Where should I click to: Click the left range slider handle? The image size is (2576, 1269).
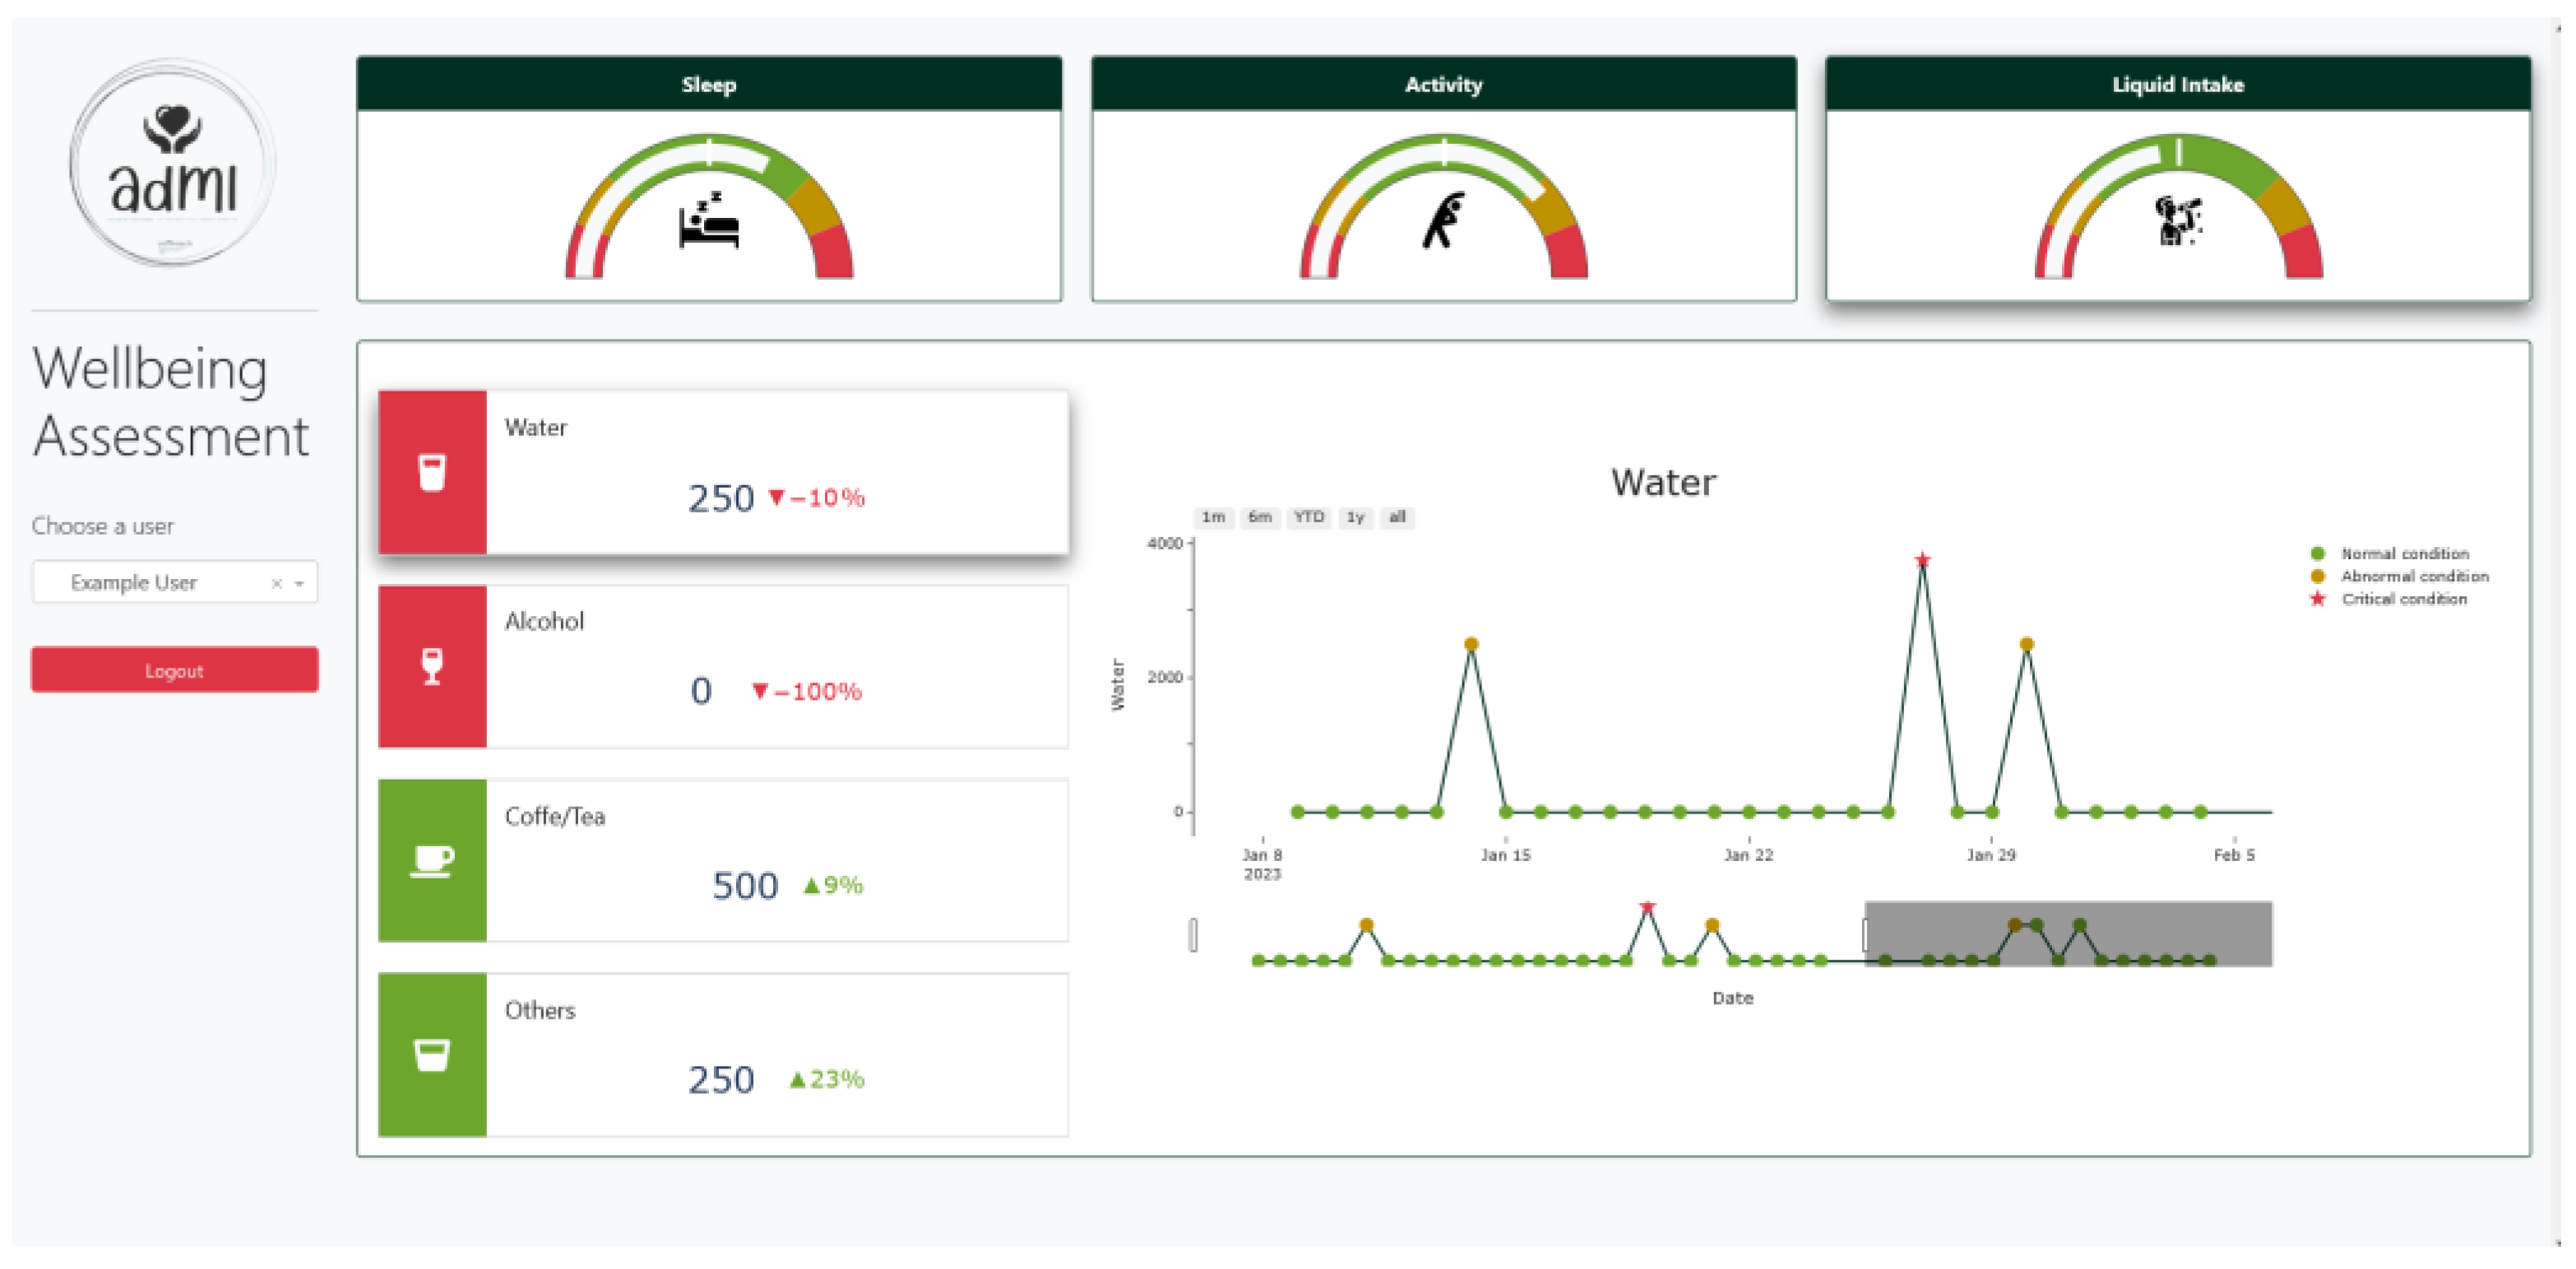point(1193,935)
